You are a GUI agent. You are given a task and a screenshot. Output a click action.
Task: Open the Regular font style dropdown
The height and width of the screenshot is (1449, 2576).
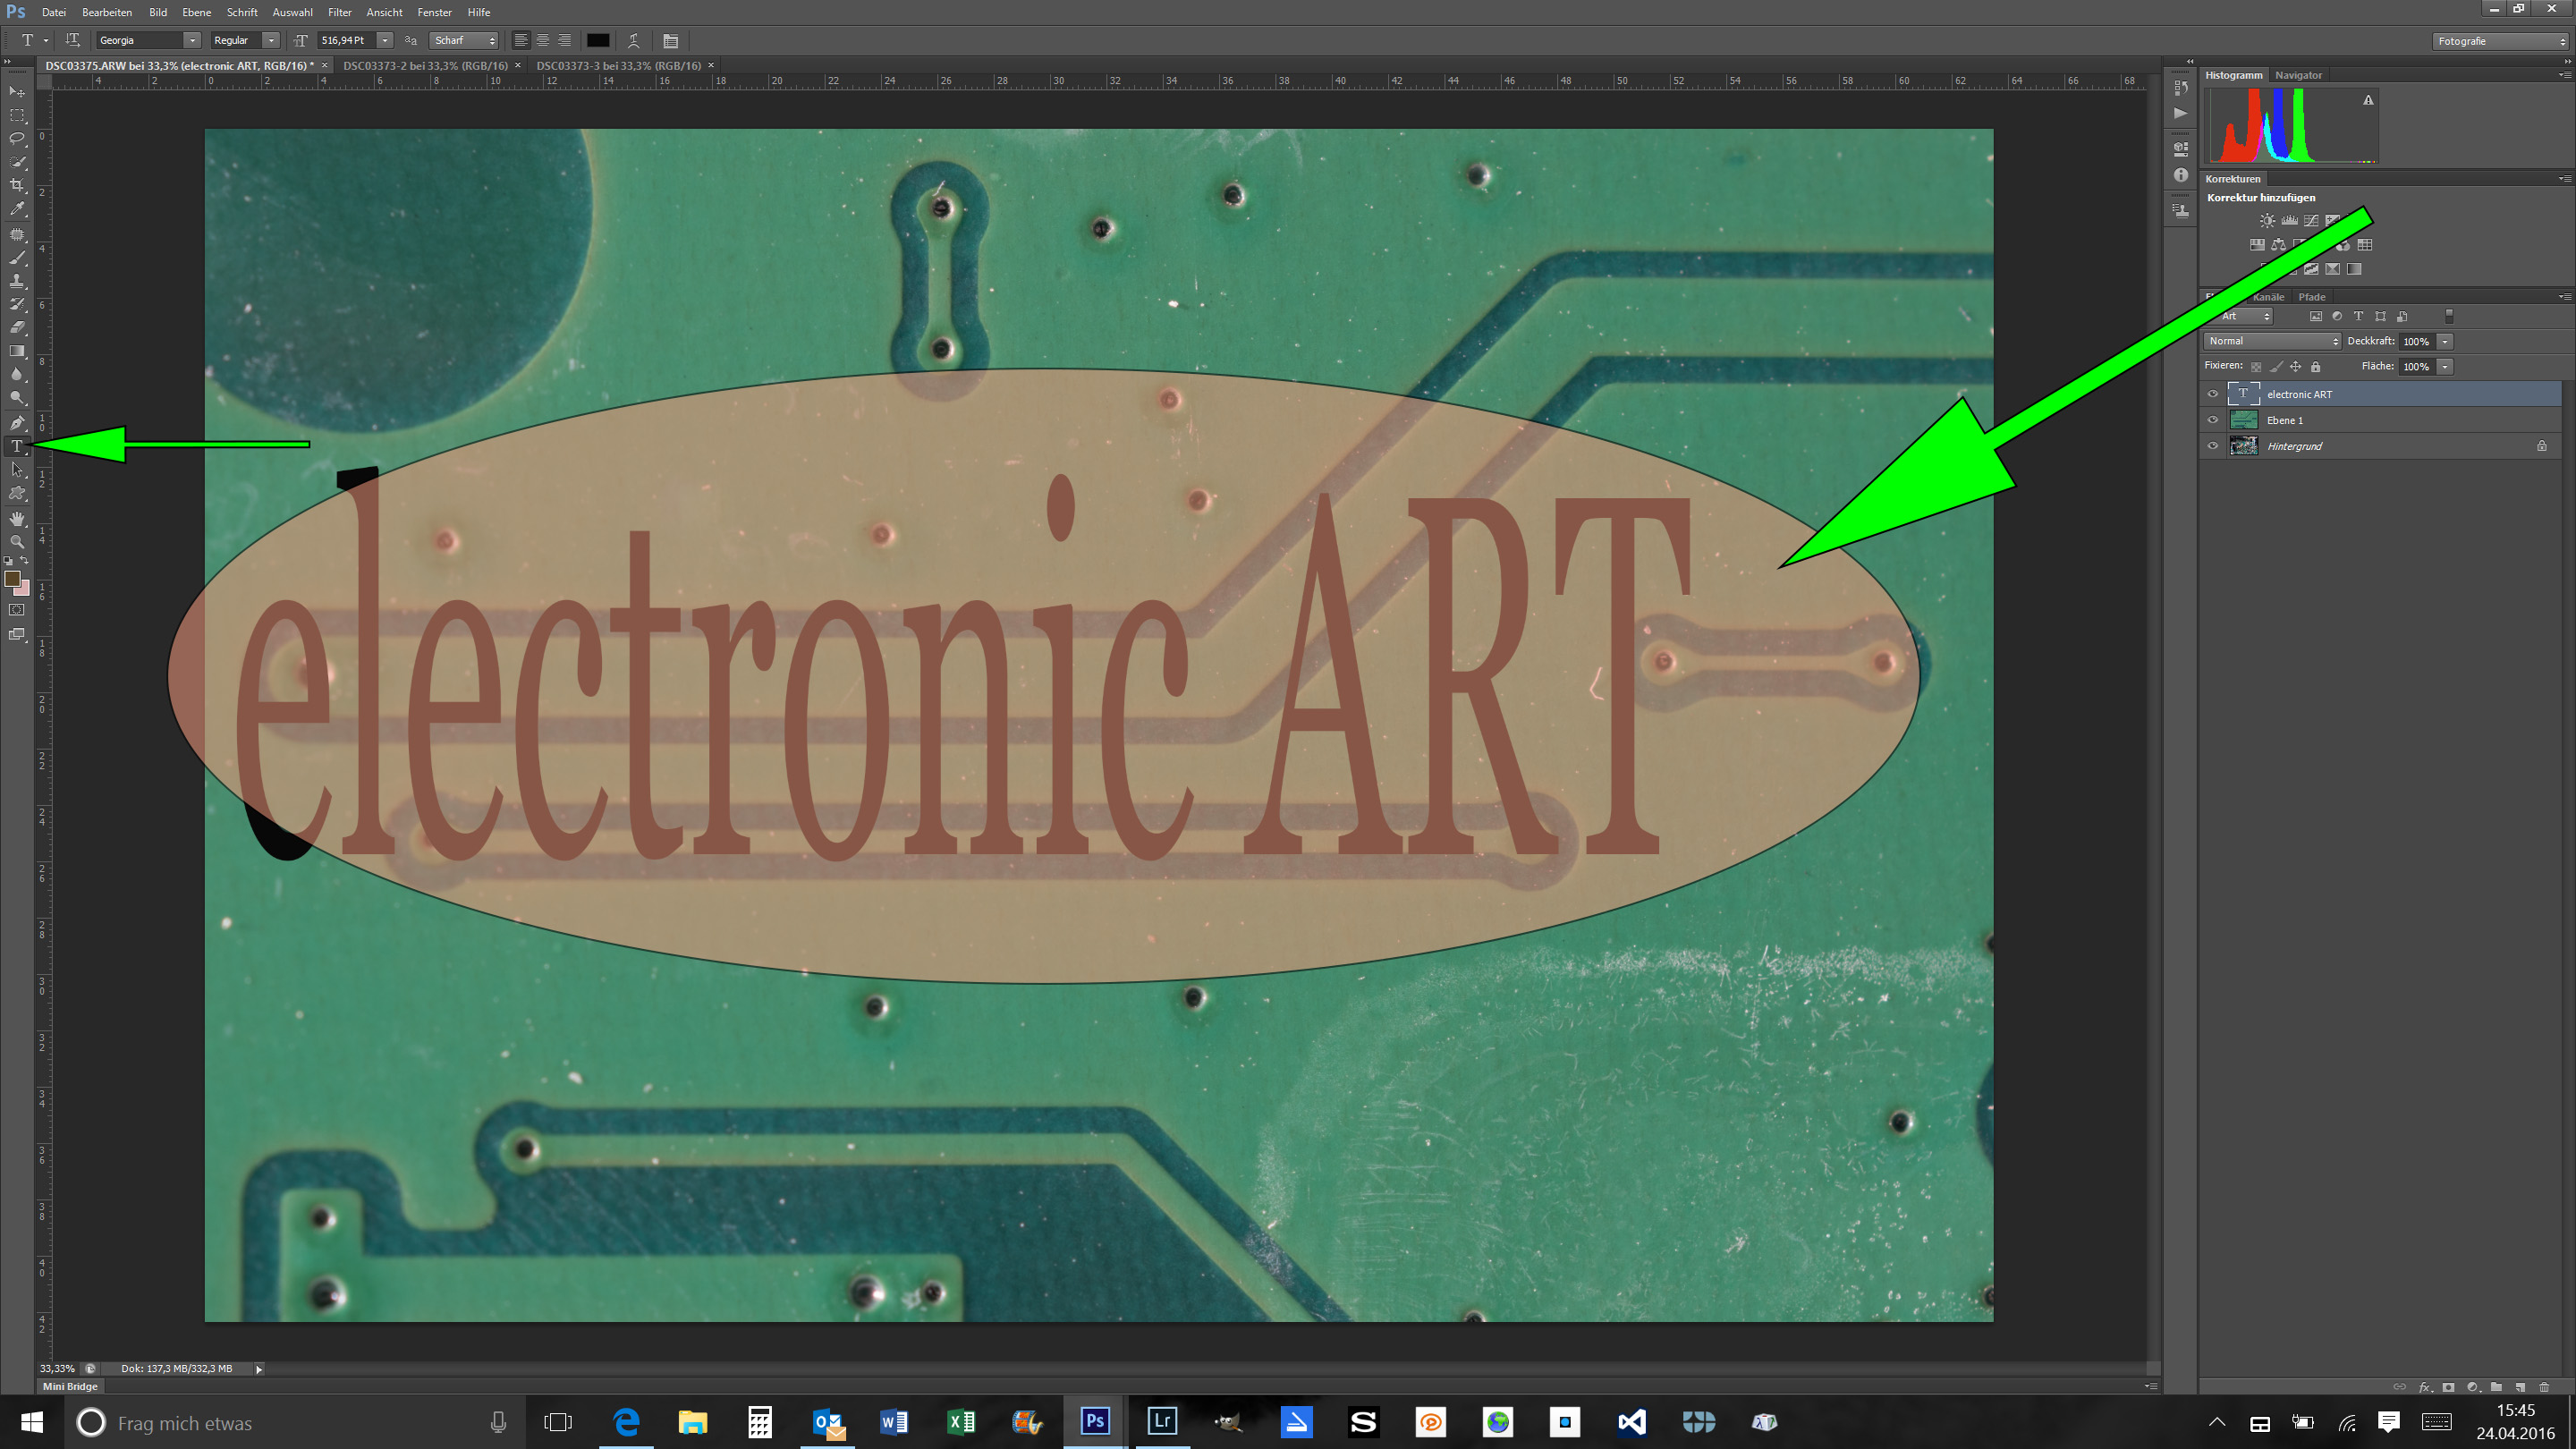click(271, 41)
